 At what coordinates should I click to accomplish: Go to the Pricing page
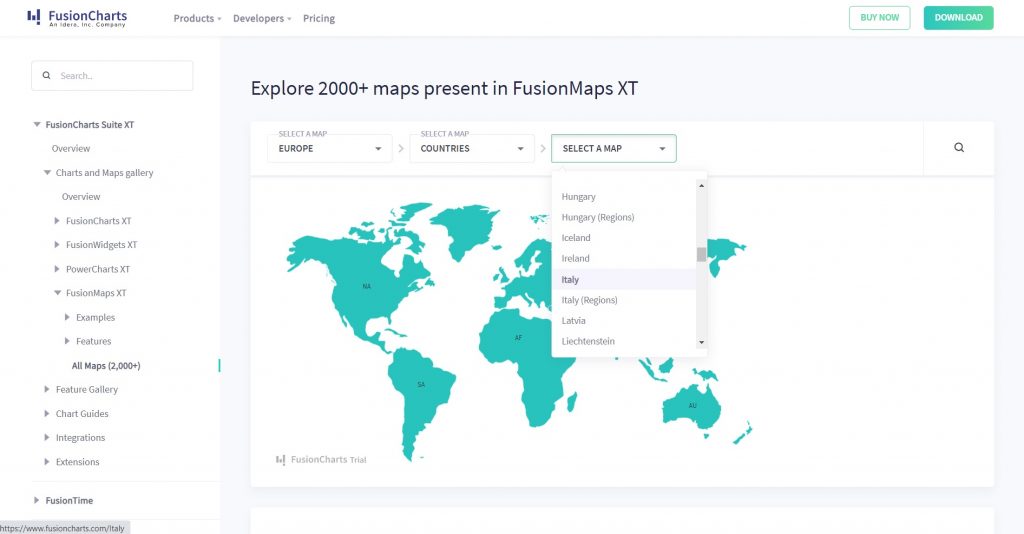pyautogui.click(x=319, y=18)
